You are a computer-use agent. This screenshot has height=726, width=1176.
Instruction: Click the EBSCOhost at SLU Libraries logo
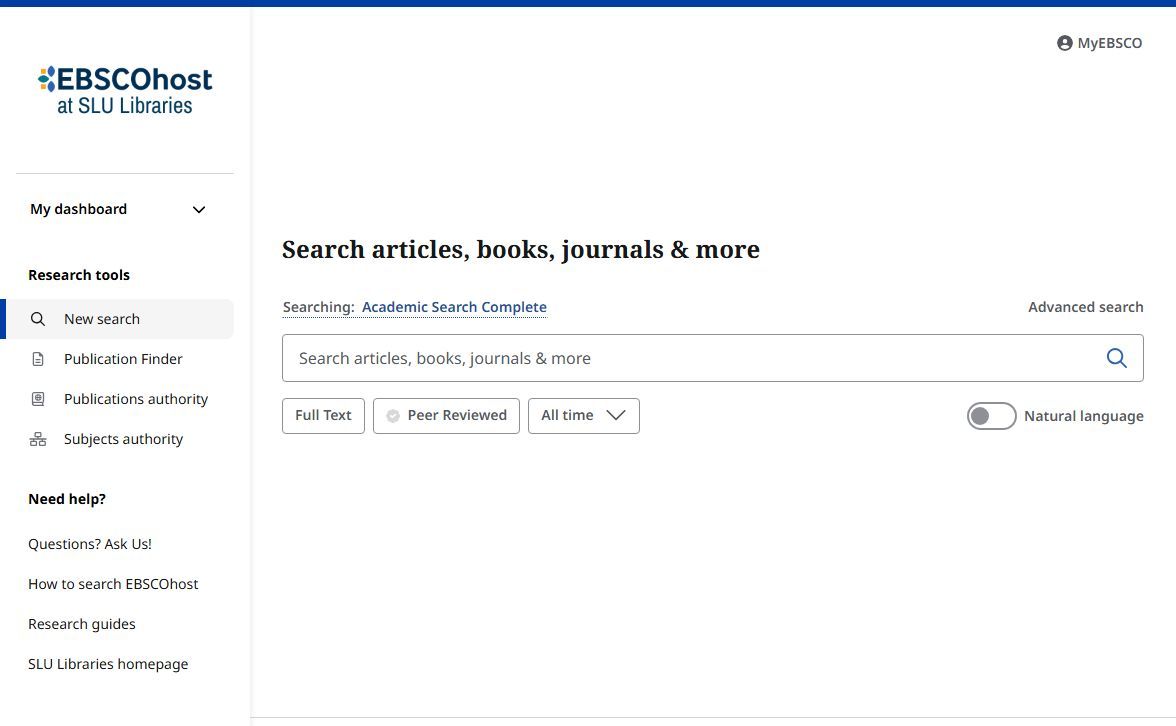[x=125, y=91]
